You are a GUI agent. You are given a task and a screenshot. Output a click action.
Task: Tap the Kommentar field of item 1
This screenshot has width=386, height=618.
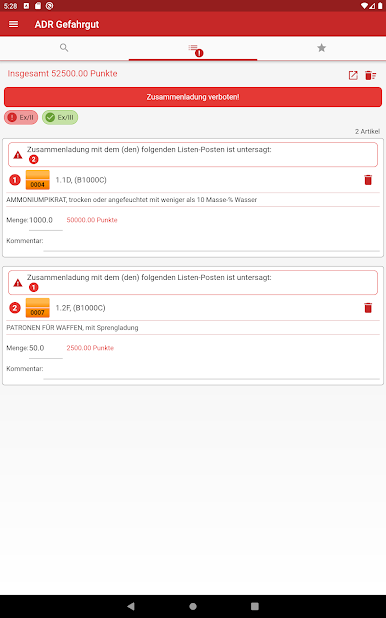[211, 242]
